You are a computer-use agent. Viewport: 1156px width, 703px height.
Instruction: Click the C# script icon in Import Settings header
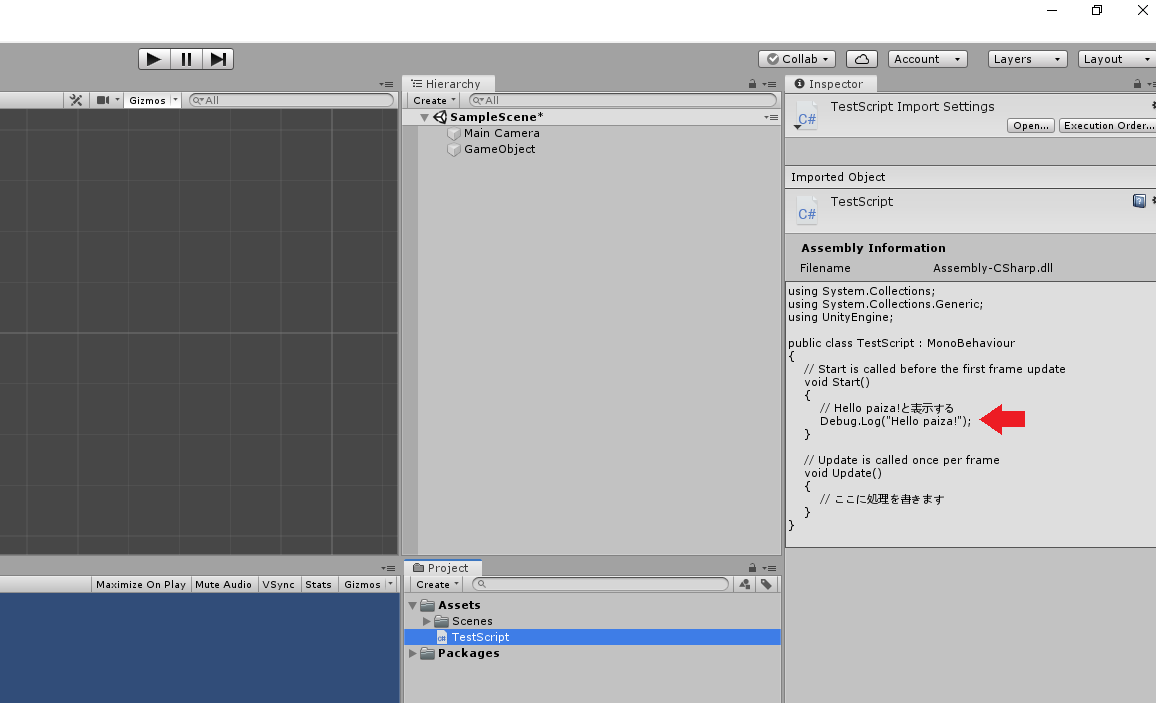point(807,117)
